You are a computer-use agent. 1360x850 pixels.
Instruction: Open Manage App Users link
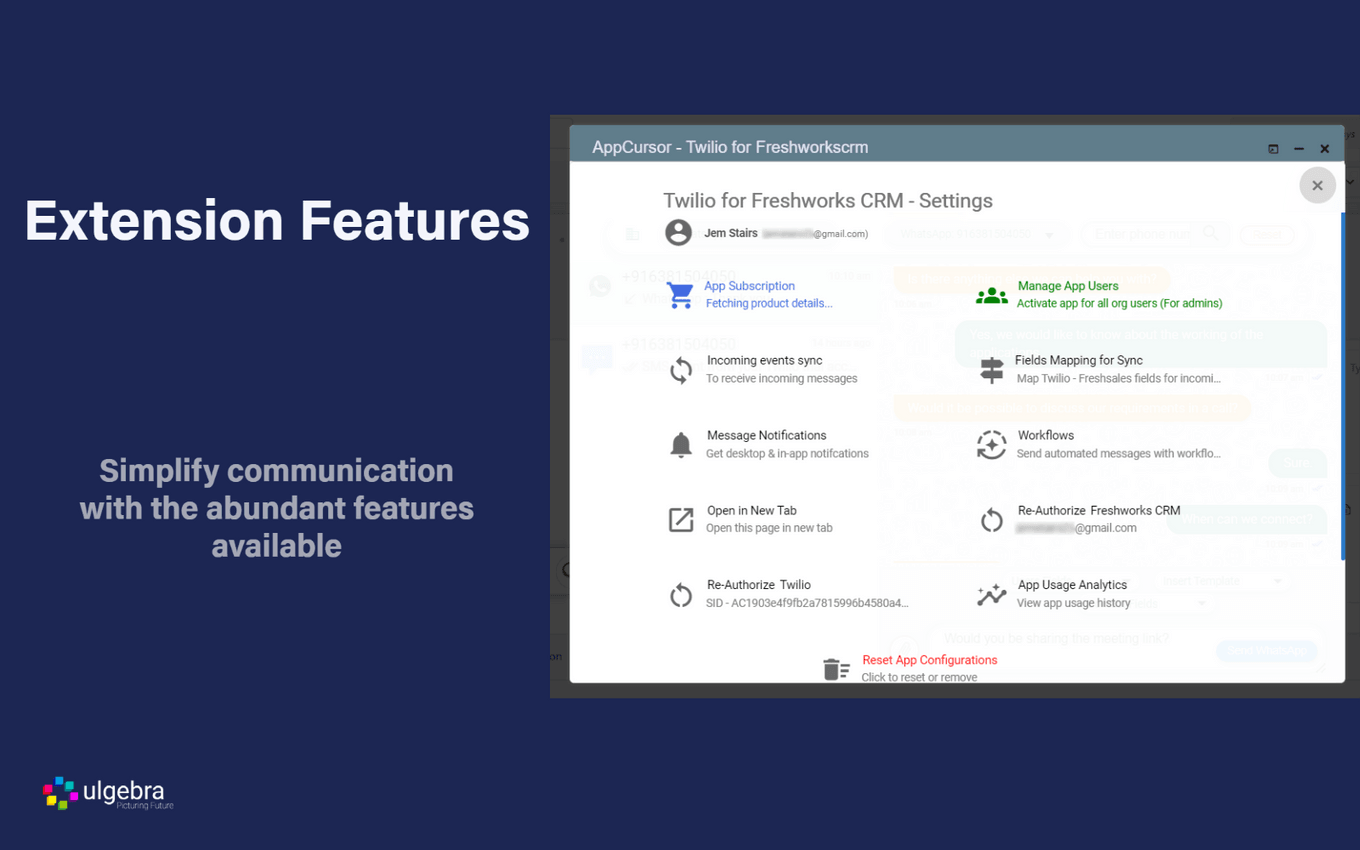click(x=1068, y=286)
